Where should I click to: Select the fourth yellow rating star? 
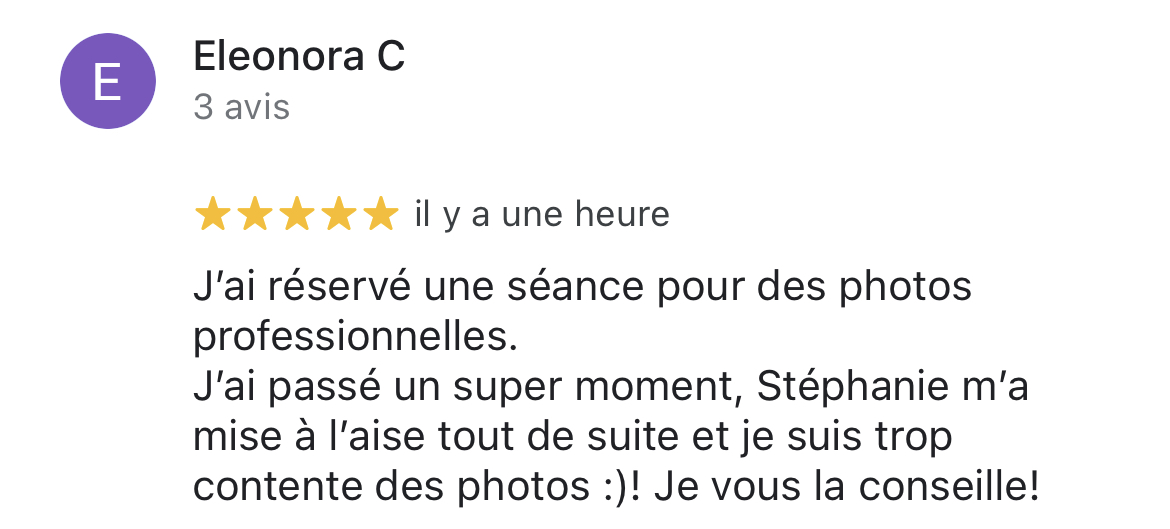click(x=339, y=214)
